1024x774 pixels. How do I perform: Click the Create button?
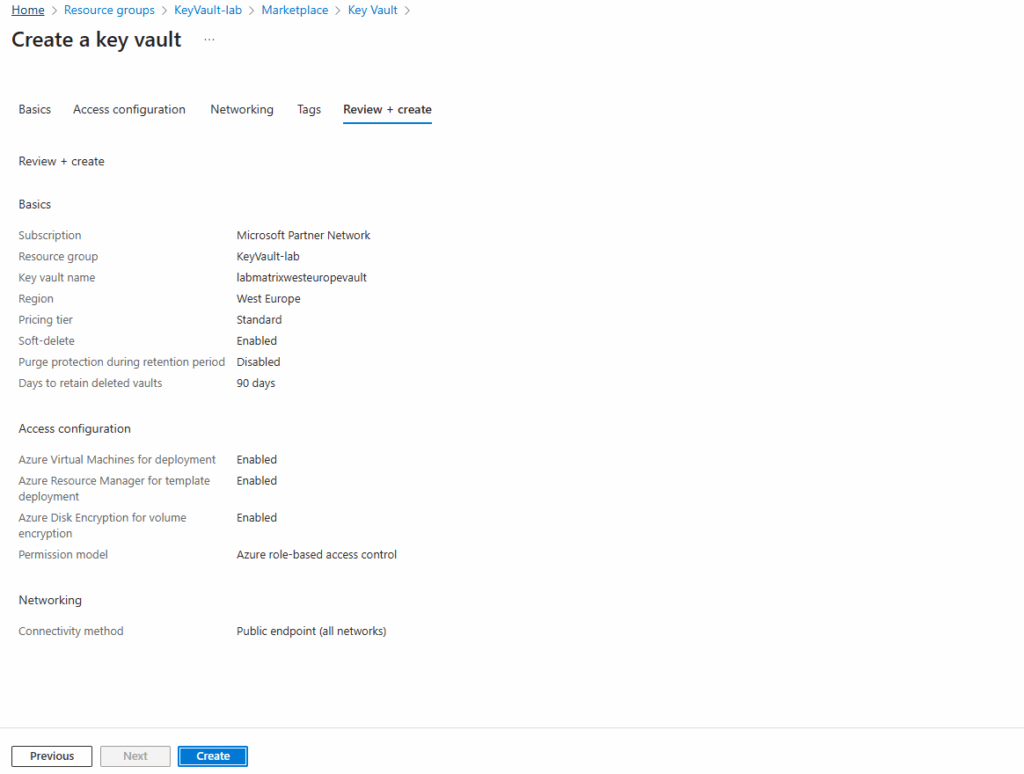click(213, 756)
